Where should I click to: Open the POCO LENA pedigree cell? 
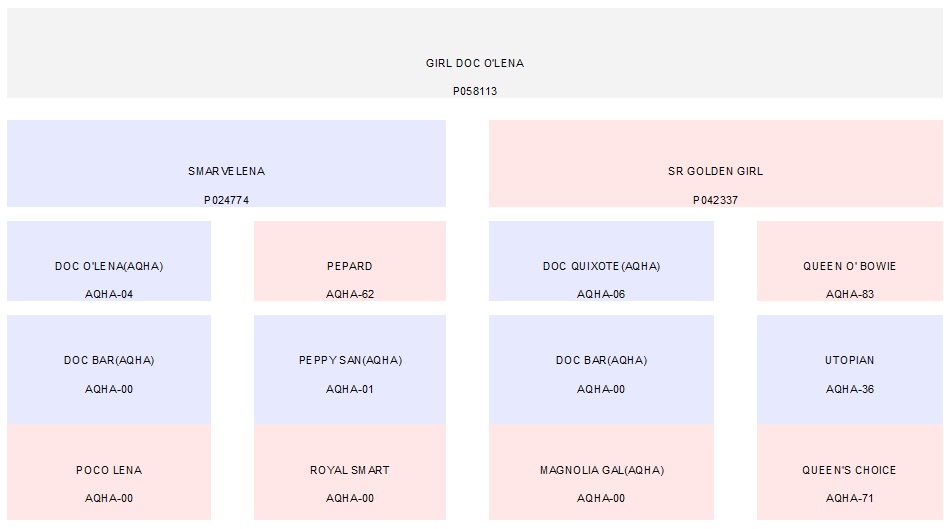[x=109, y=470]
